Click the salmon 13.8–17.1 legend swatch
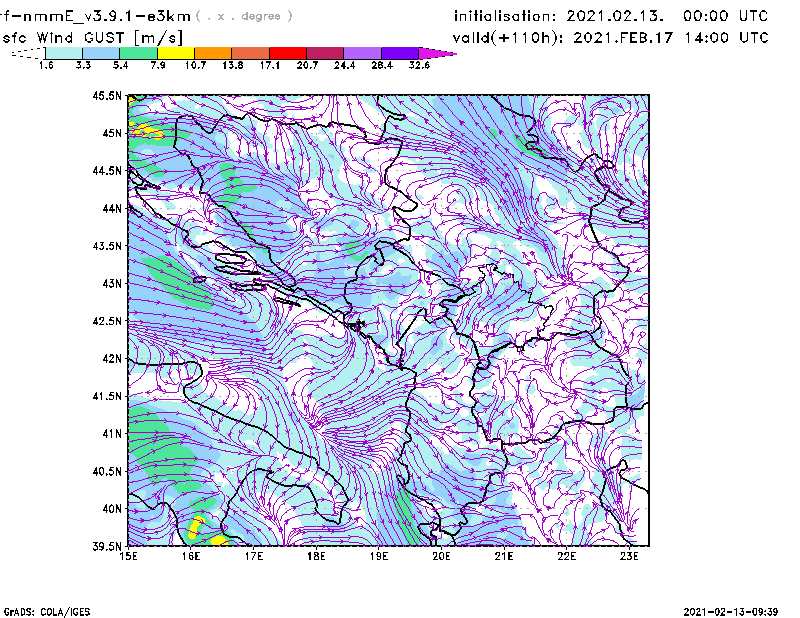This screenshot has height=618, width=800. [251, 53]
